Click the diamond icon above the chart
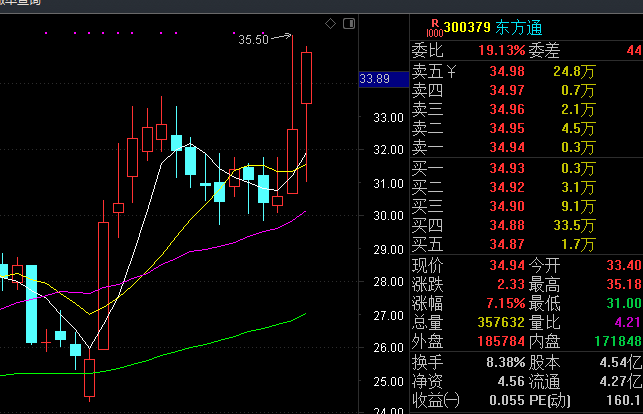The image size is (643, 414). pos(330,24)
